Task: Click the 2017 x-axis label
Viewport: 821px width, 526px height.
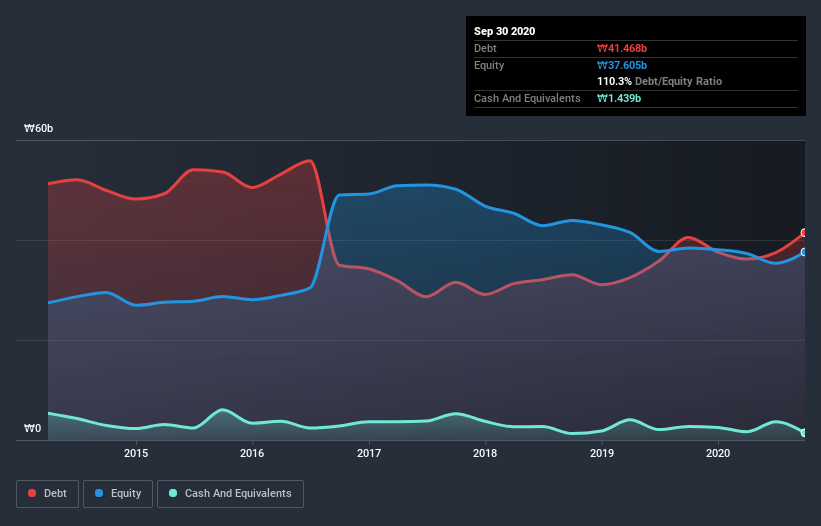Action: point(369,453)
